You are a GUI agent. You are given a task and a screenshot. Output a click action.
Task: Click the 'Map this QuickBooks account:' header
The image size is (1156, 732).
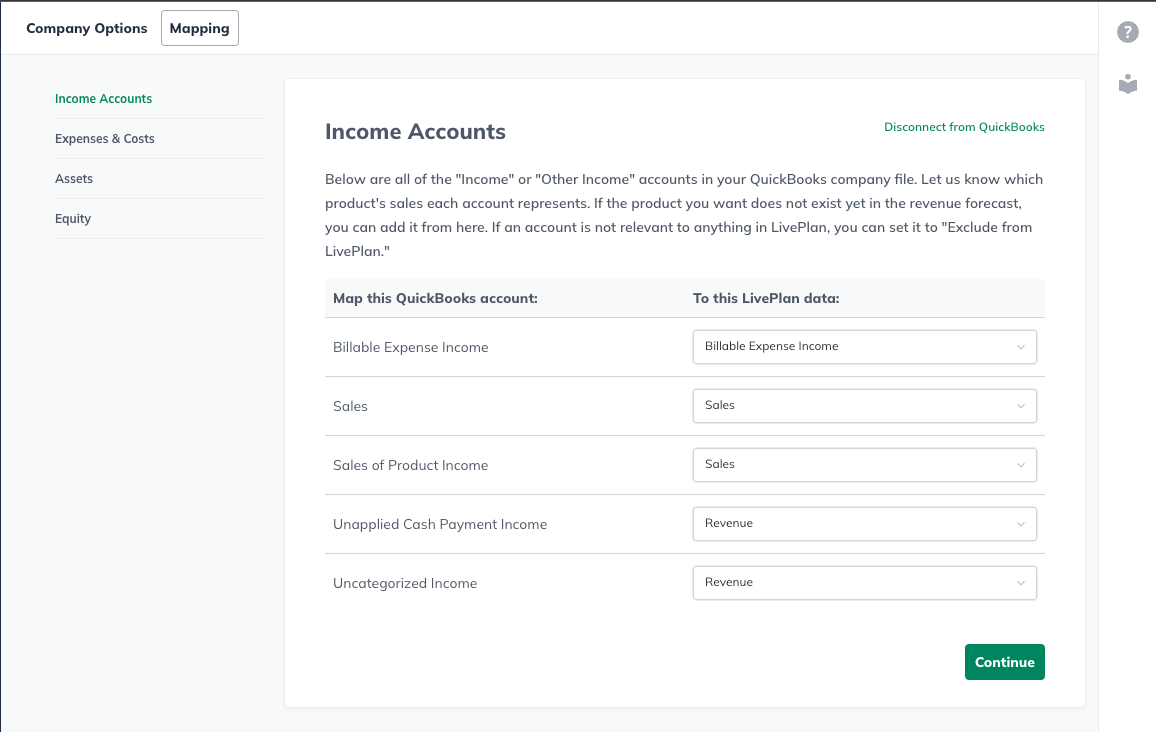tap(435, 299)
